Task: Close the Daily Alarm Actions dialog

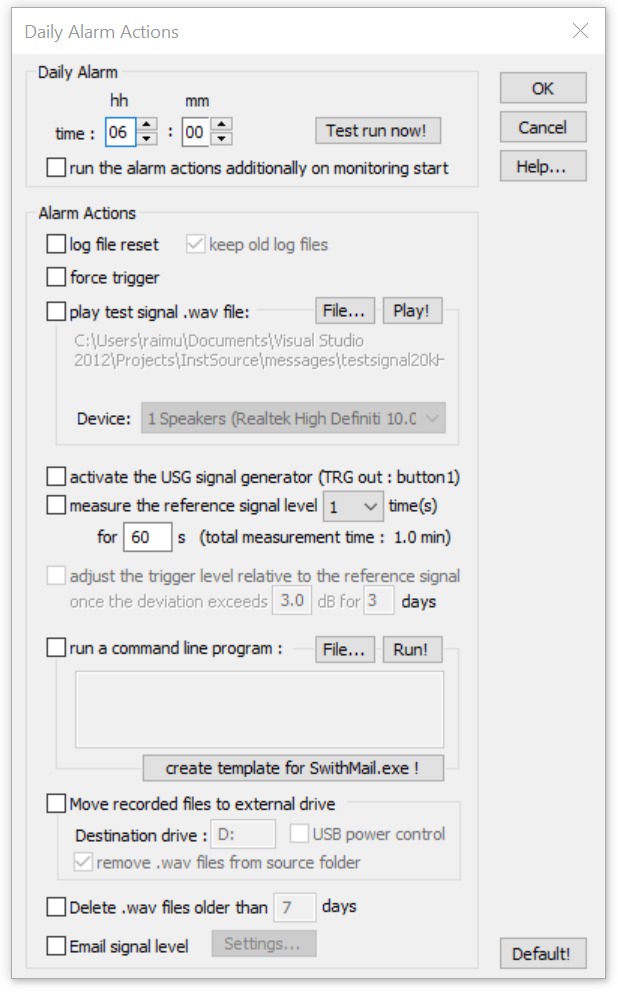Action: [580, 31]
